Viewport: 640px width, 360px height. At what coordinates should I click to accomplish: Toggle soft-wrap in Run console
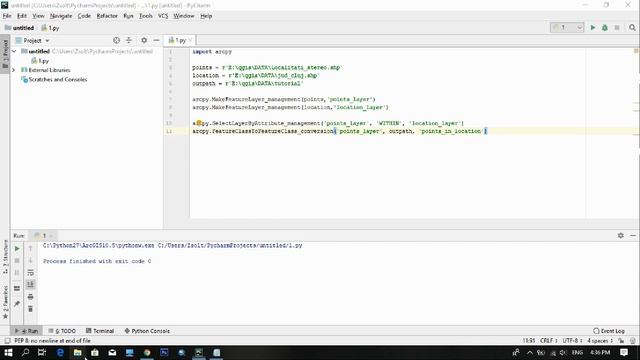30,273
